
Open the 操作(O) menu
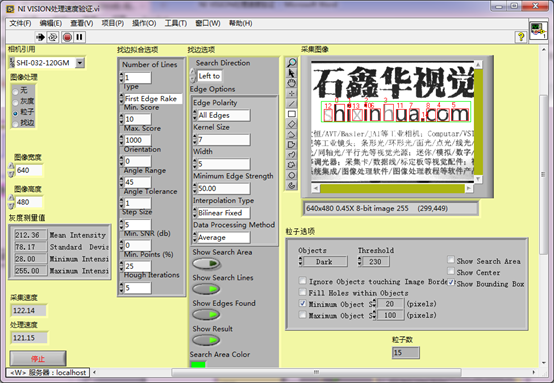point(144,23)
